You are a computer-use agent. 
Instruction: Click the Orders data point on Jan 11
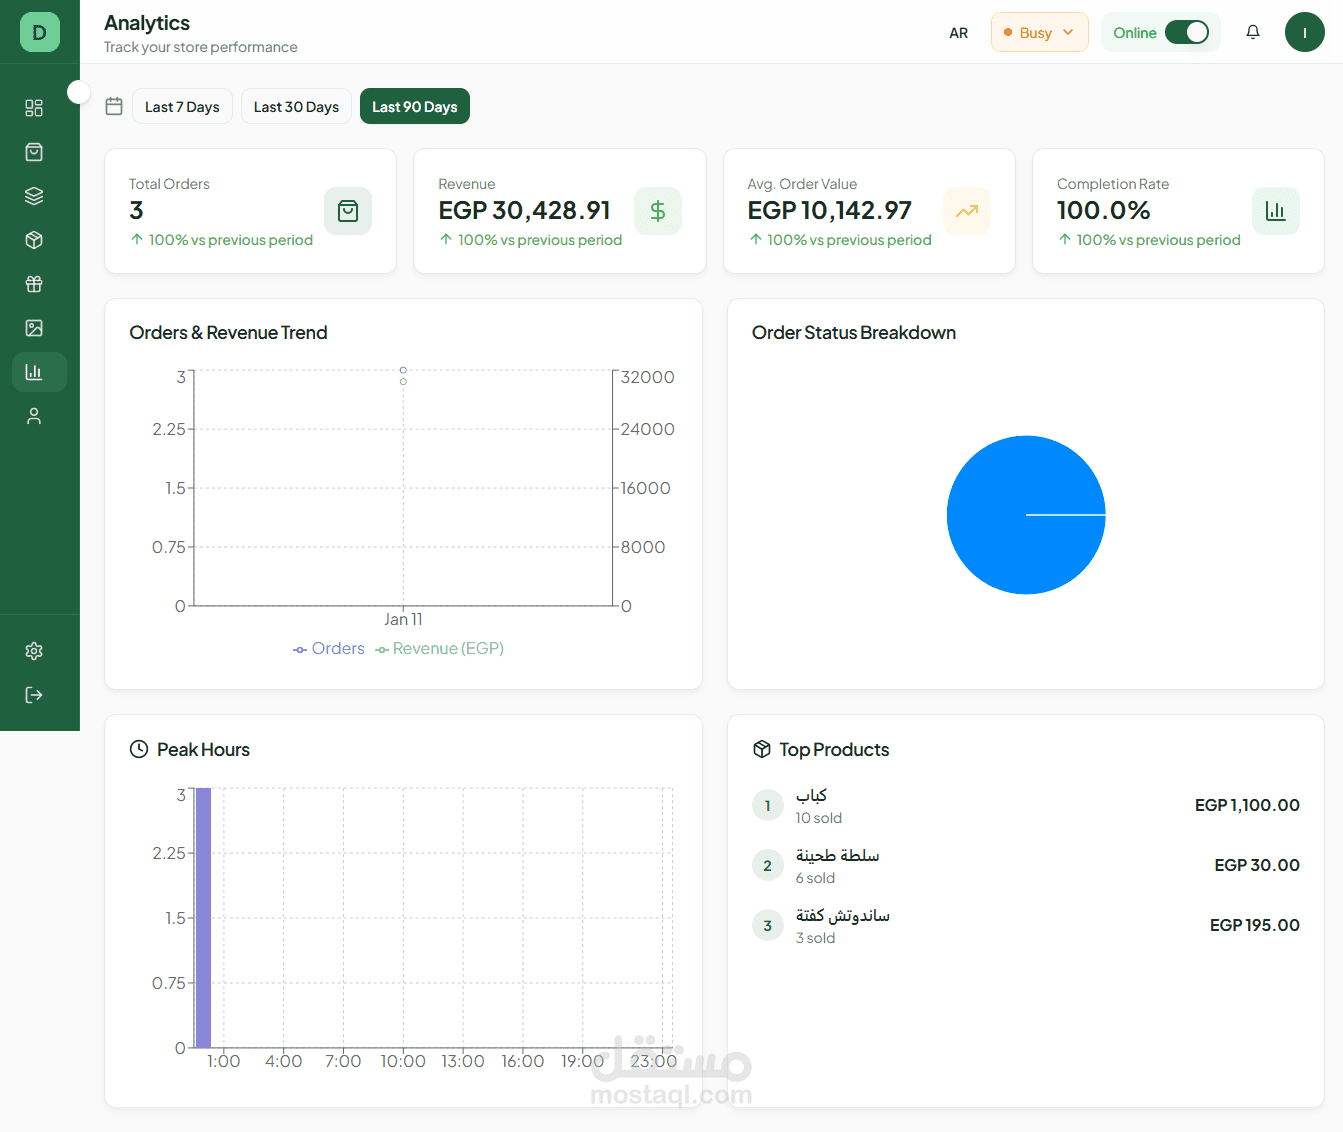point(403,370)
